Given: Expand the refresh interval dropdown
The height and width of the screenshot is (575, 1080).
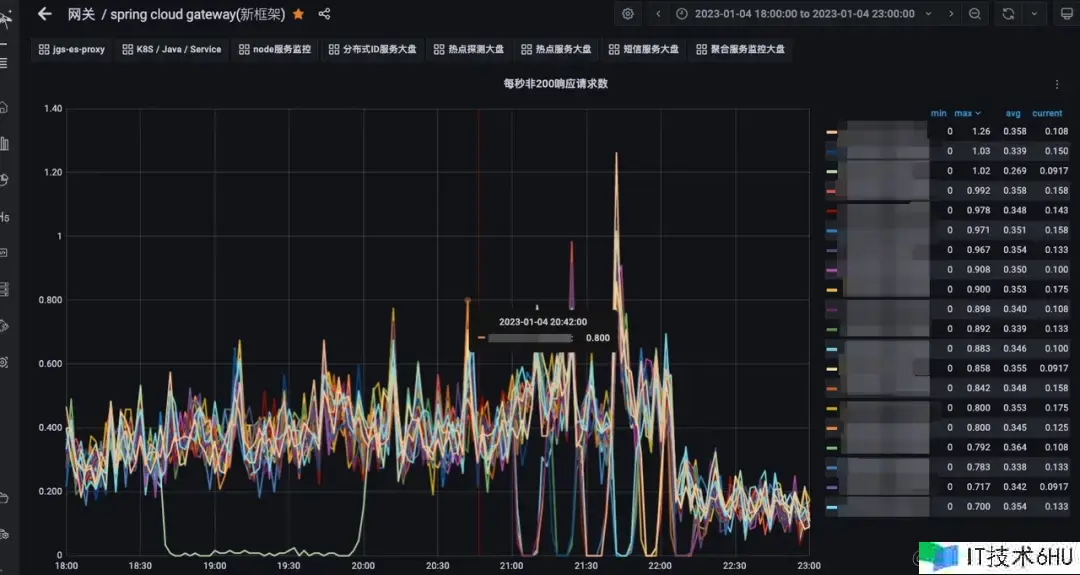Looking at the screenshot, I should [x=1033, y=14].
